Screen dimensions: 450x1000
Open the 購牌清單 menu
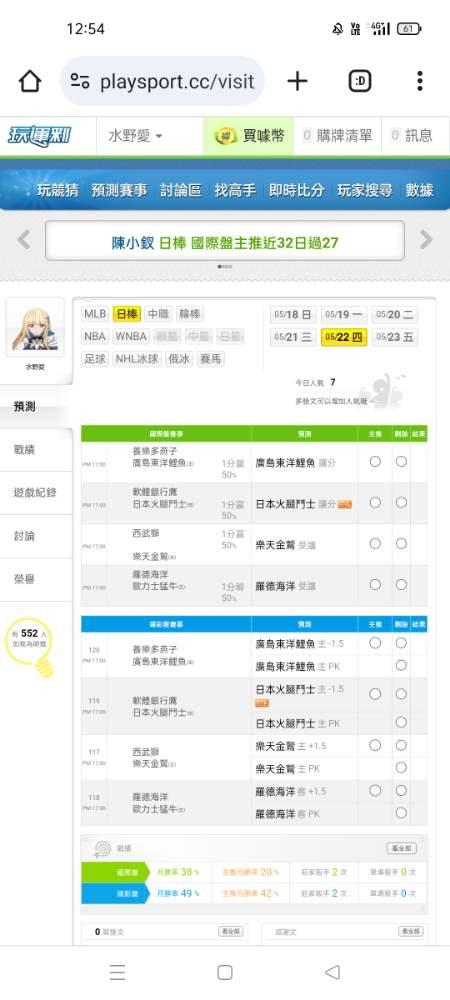click(337, 136)
